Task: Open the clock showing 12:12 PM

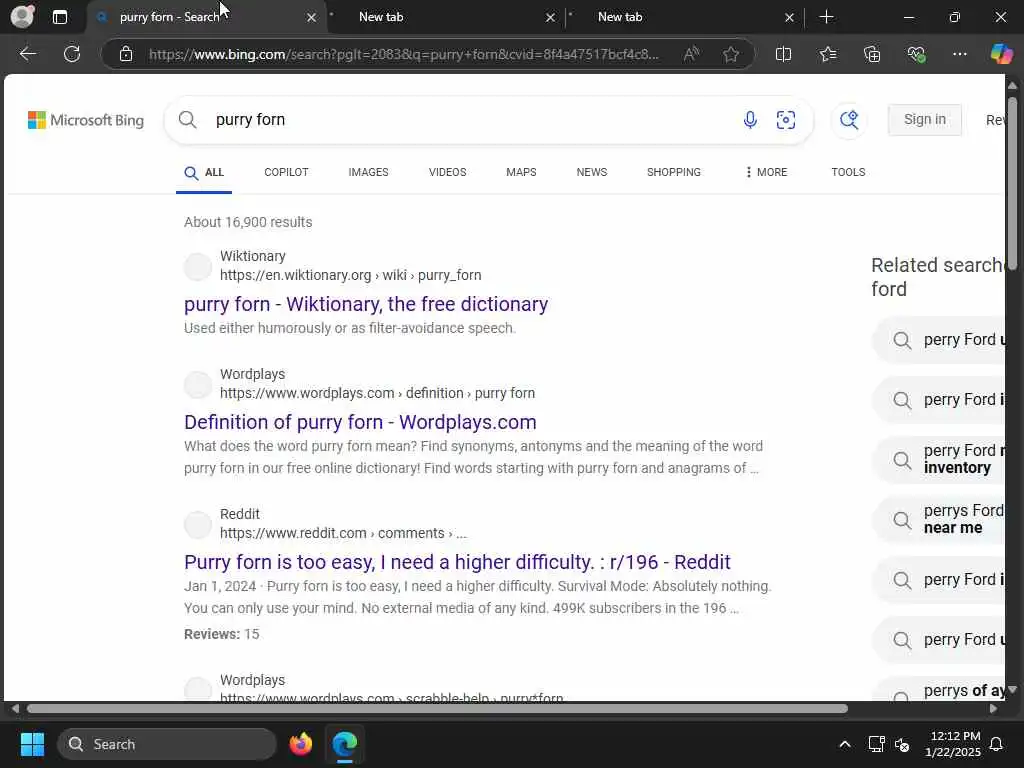Action: click(x=953, y=744)
